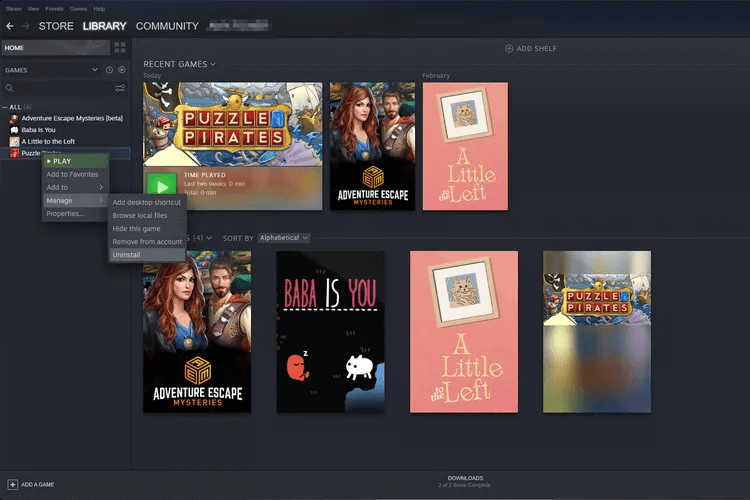This screenshot has width=750, height=500.
Task: Click the Add Shelf button
Action: (x=530, y=48)
